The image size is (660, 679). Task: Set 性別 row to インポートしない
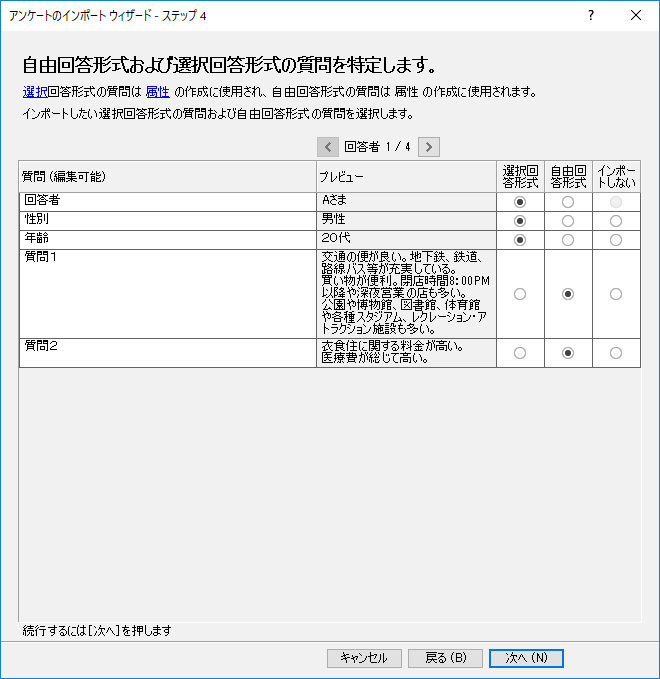pos(616,220)
